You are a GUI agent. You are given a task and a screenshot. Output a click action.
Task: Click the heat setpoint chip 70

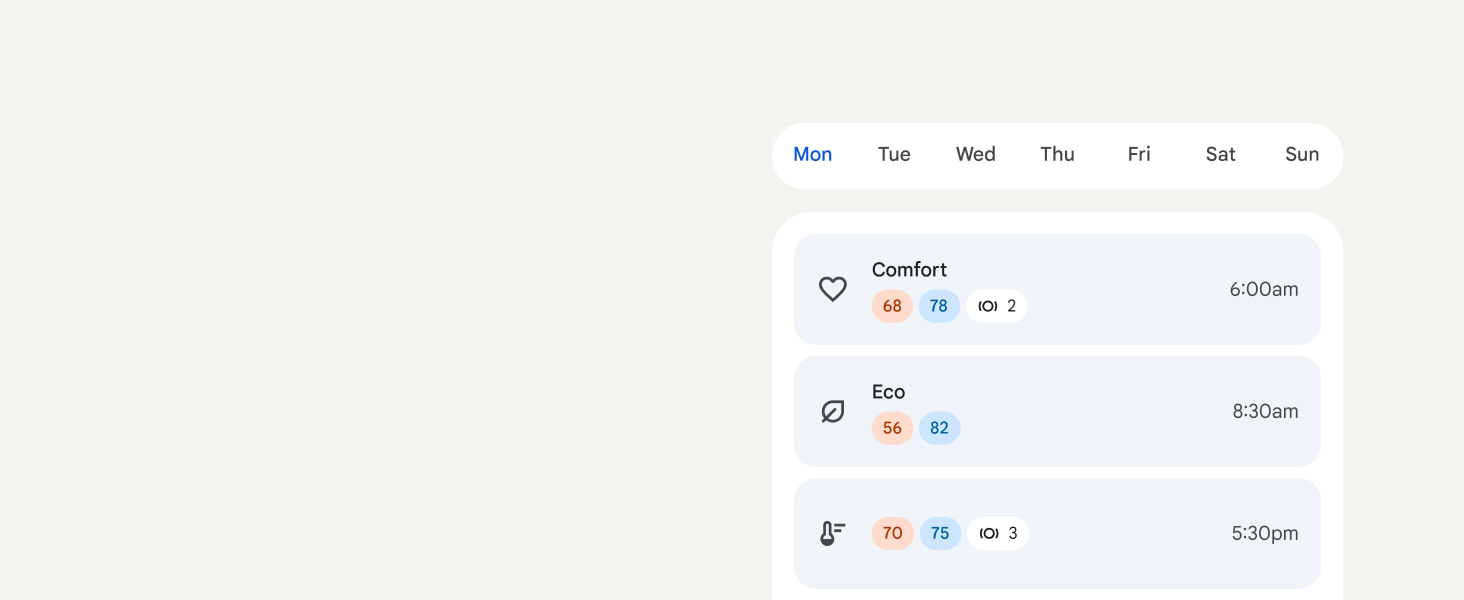coord(892,533)
